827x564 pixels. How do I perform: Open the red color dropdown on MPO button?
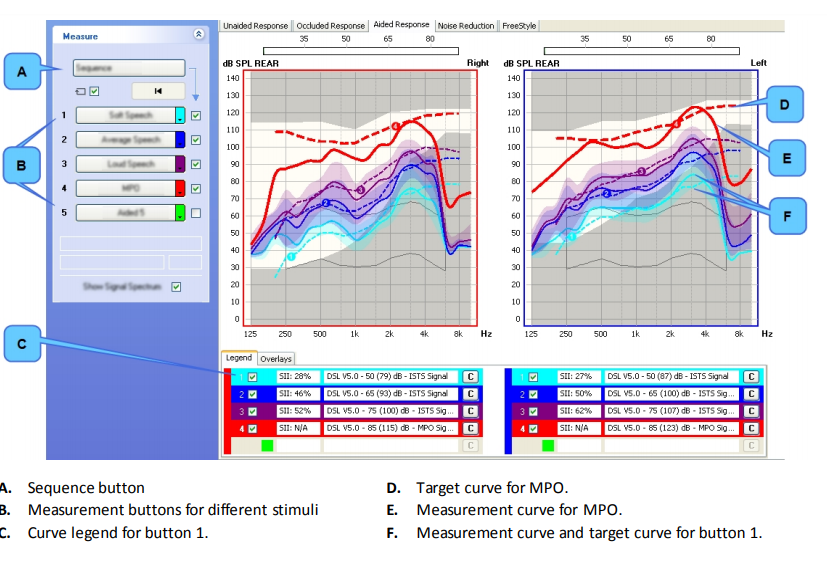click(180, 188)
